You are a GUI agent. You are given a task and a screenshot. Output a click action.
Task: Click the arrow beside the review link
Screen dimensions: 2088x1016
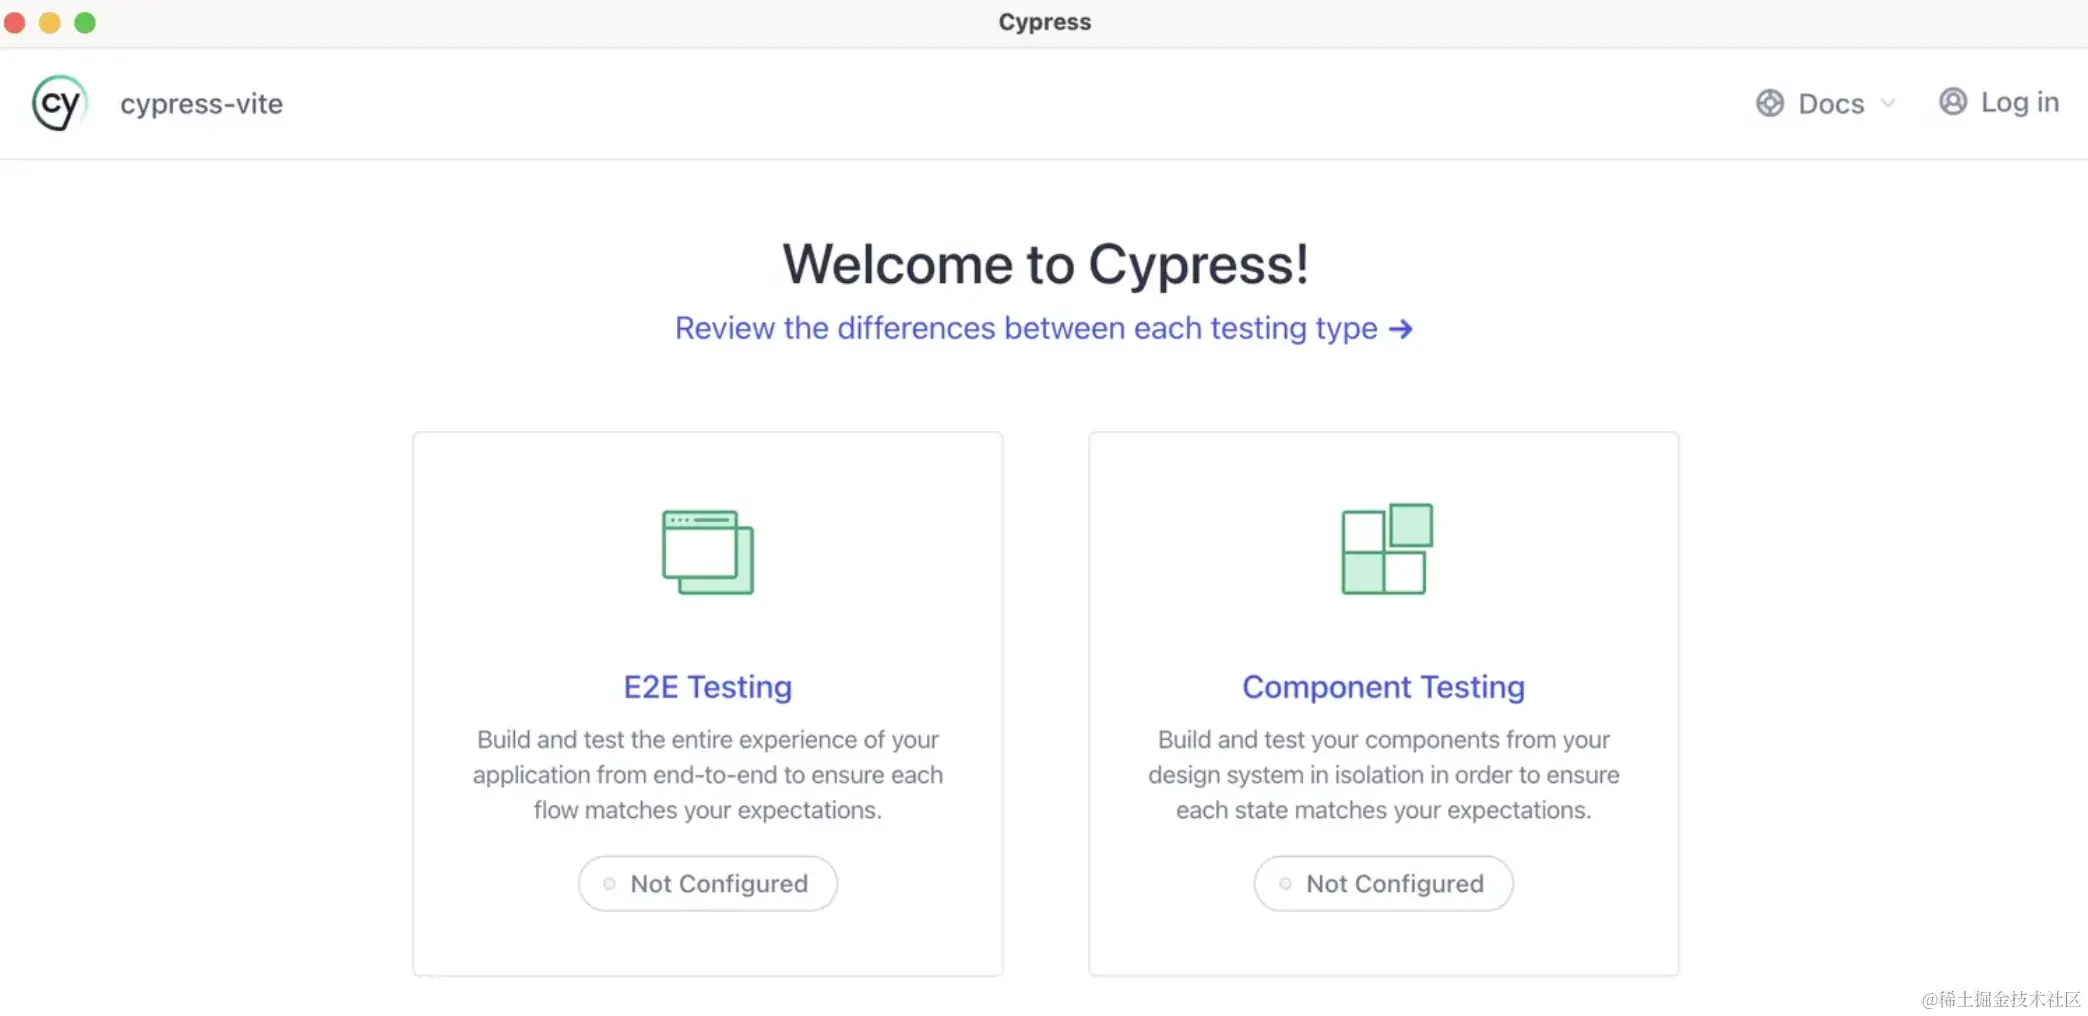tap(1401, 329)
